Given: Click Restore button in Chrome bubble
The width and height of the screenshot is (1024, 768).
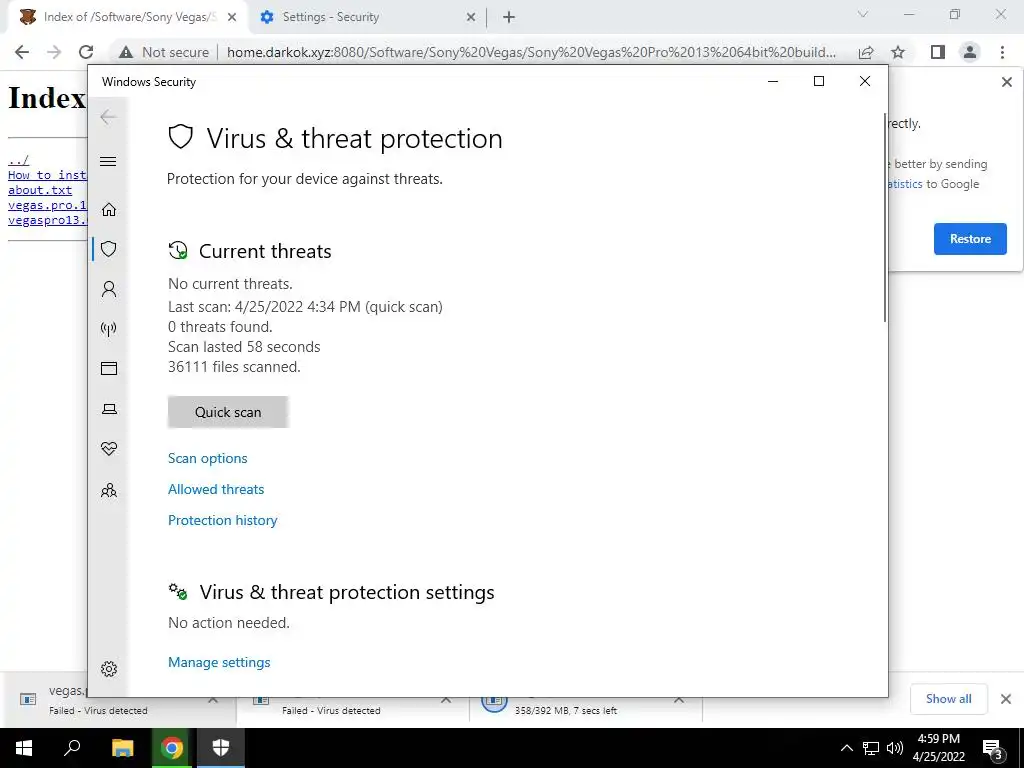Looking at the screenshot, I should [x=970, y=239].
